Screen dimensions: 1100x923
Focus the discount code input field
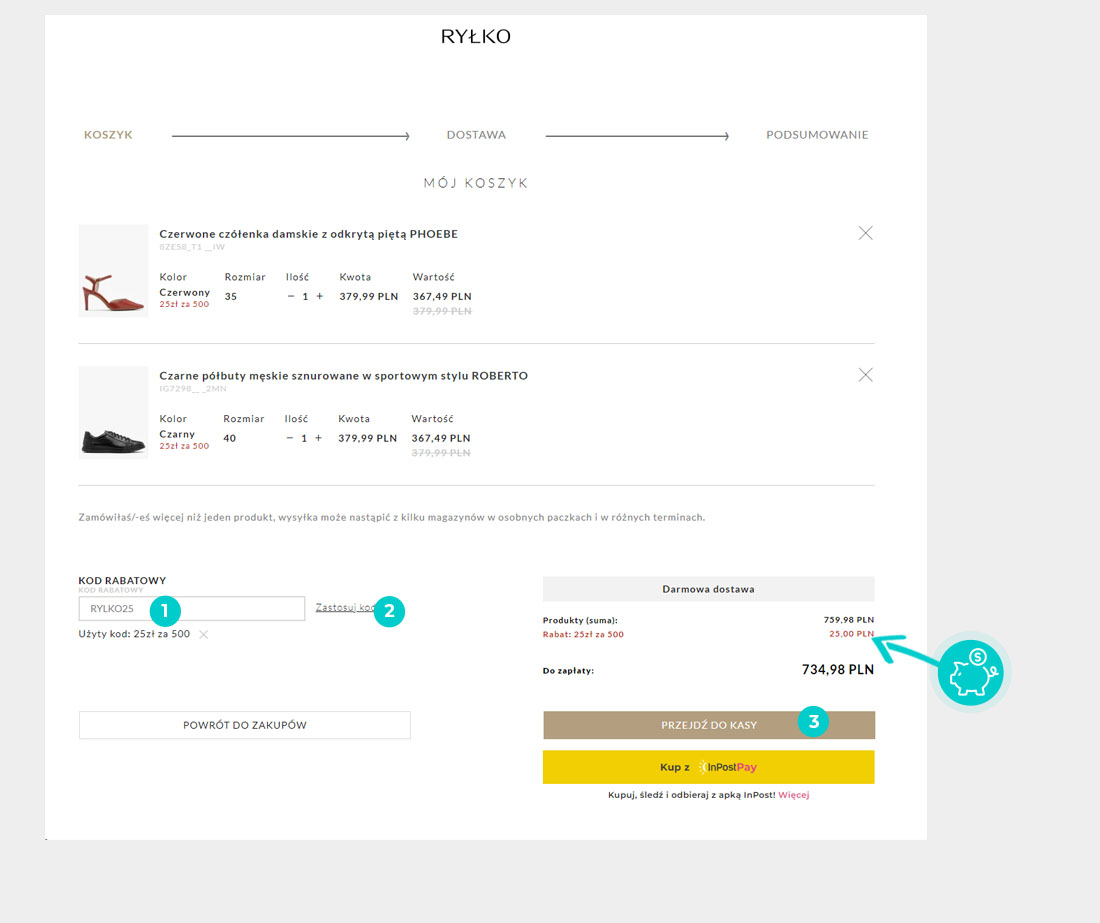tap(192, 608)
